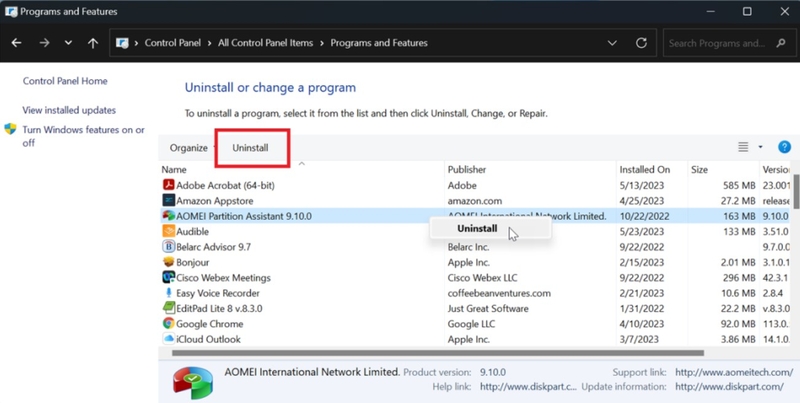Click the 585 MB size cell
Viewport: 800px width, 403px height.
pos(739,185)
